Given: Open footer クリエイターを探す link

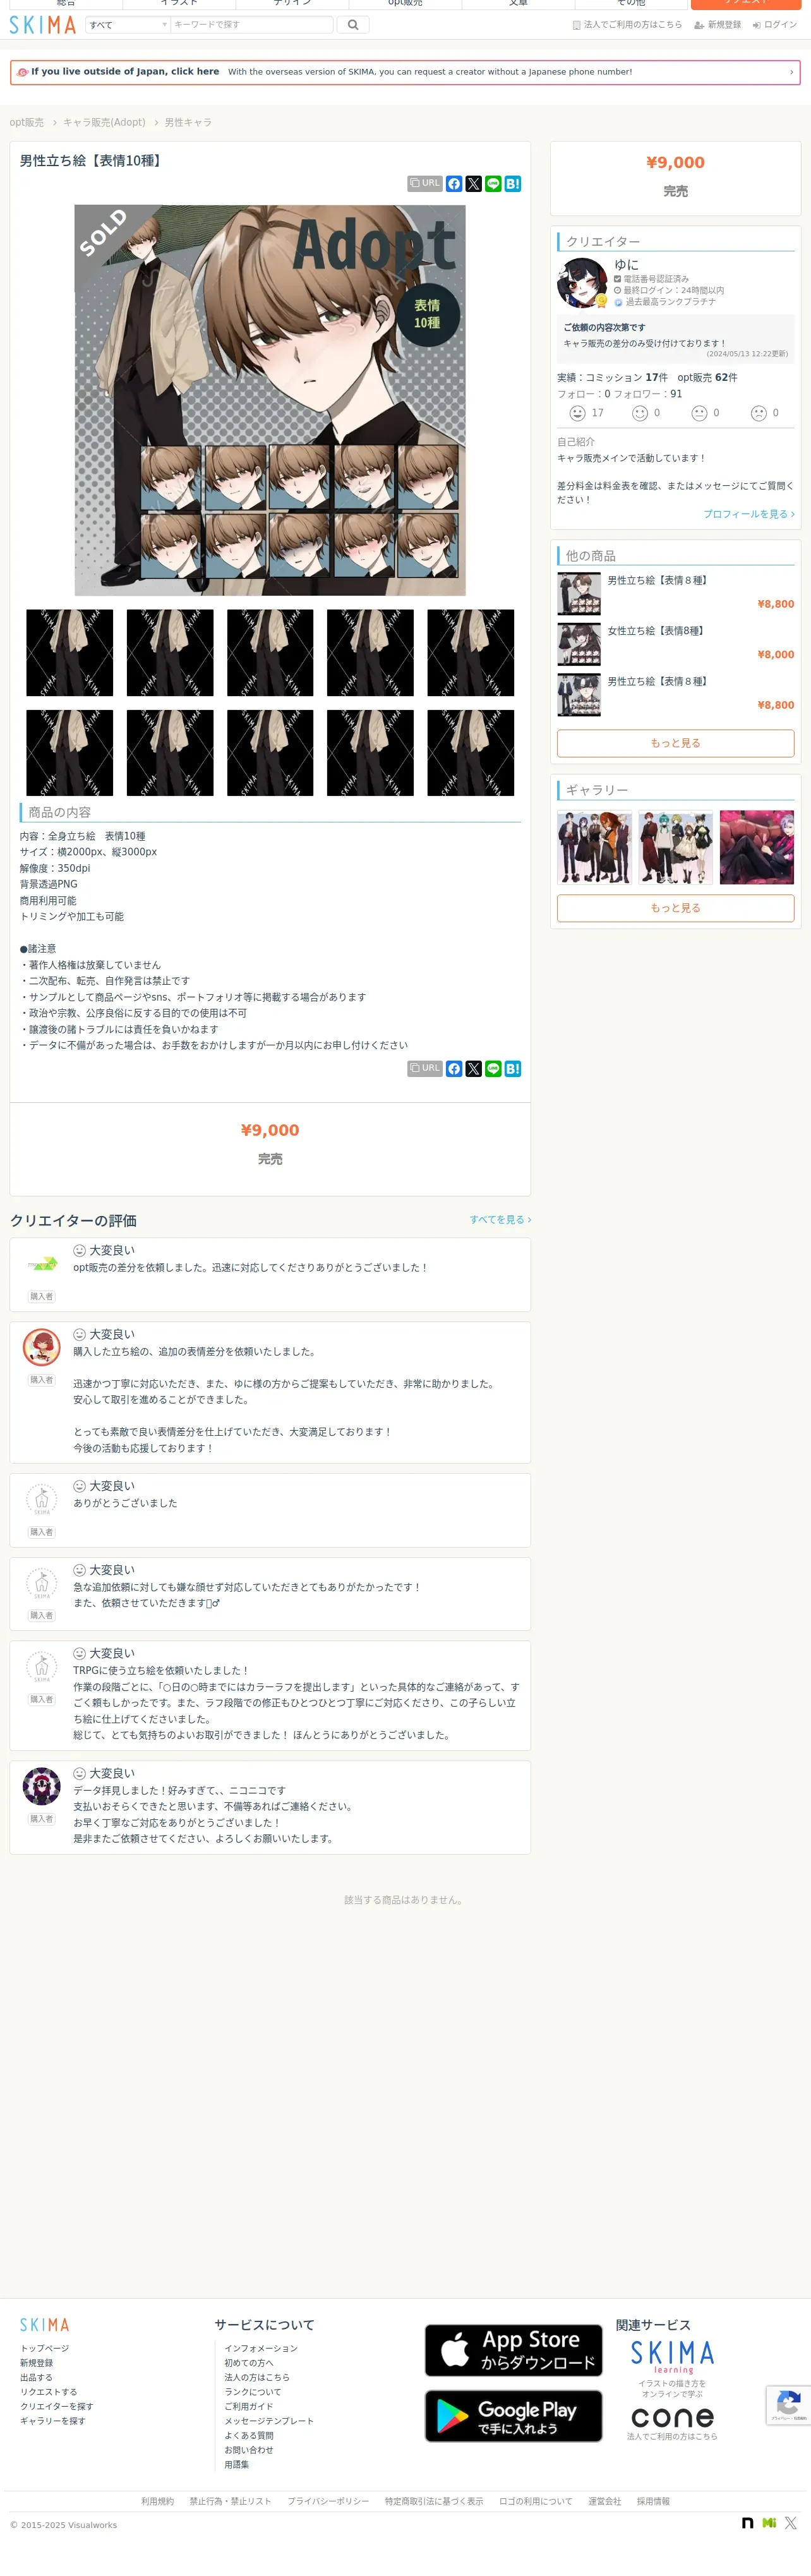Looking at the screenshot, I should (x=57, y=2407).
